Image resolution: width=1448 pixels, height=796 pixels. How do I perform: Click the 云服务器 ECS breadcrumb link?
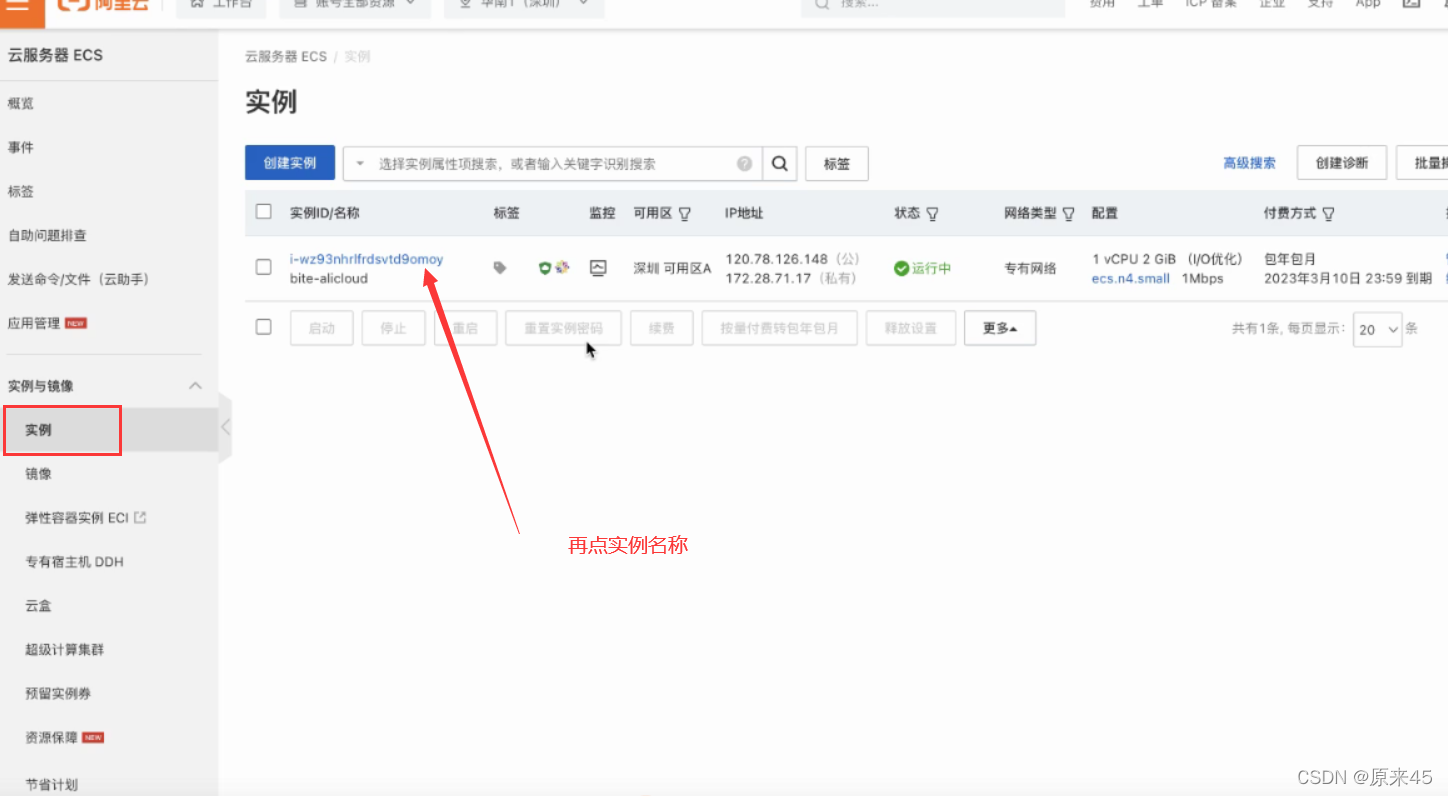tap(286, 57)
